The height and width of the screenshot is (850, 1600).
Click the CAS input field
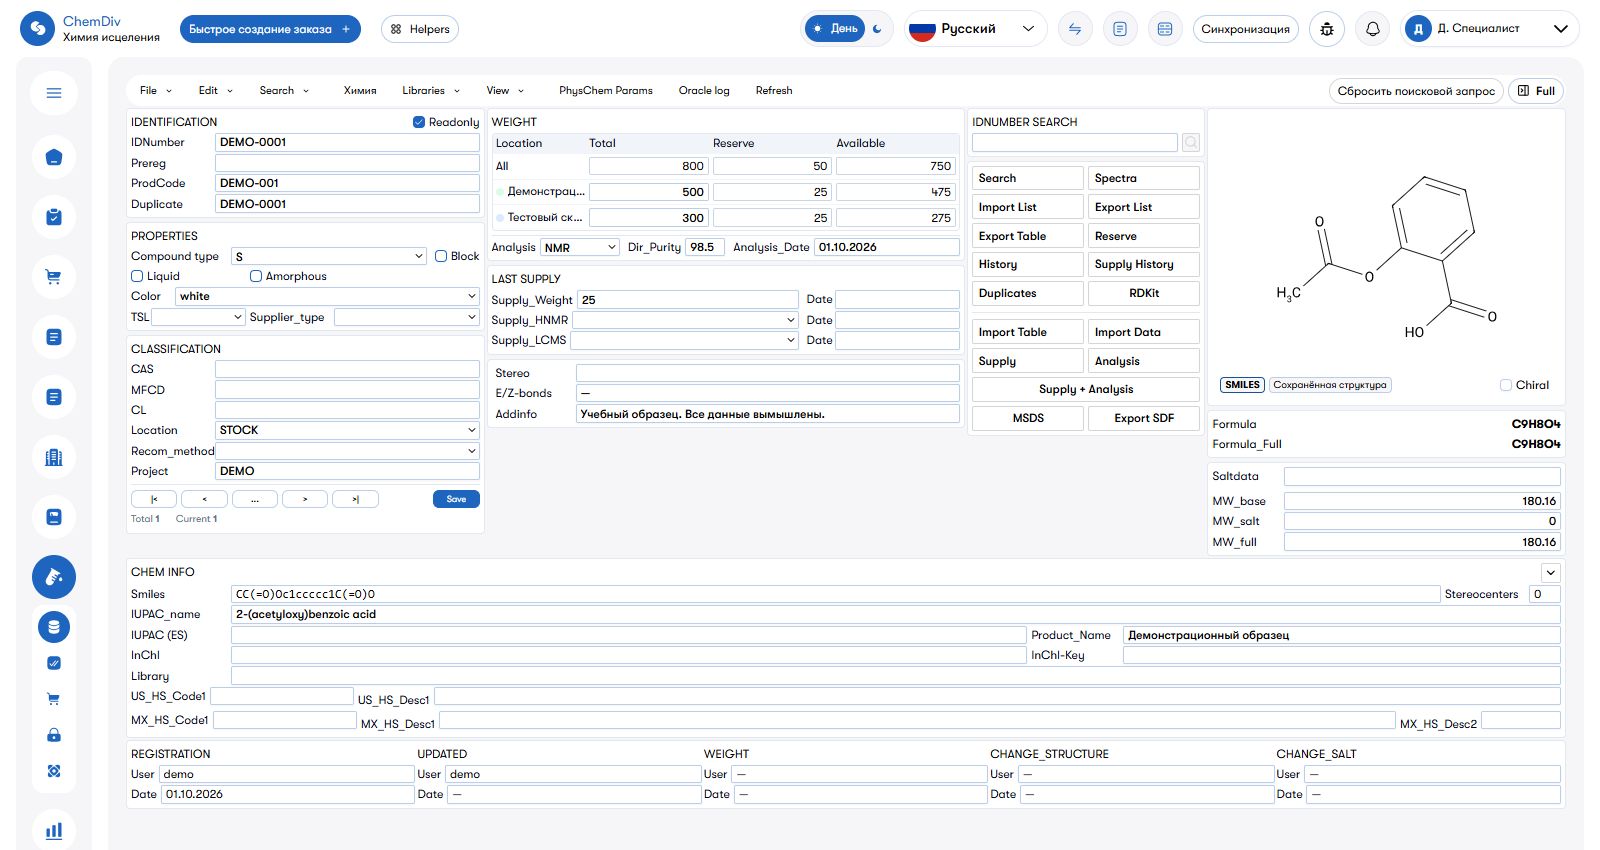(347, 369)
